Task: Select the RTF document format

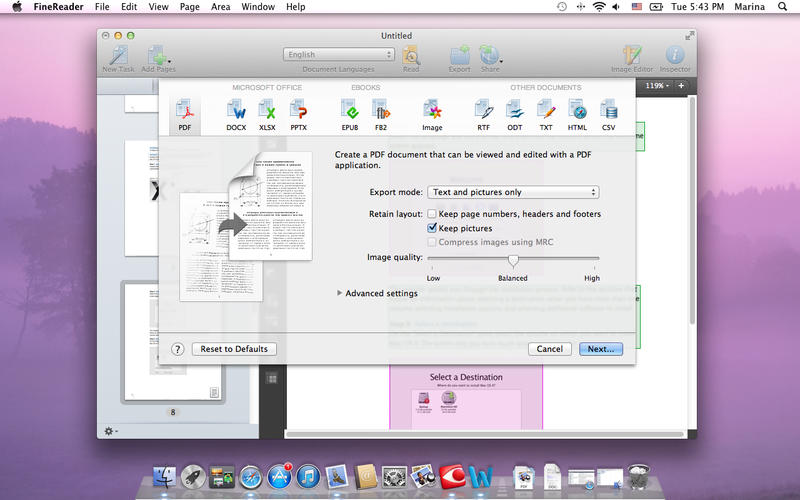Action: pyautogui.click(x=484, y=116)
